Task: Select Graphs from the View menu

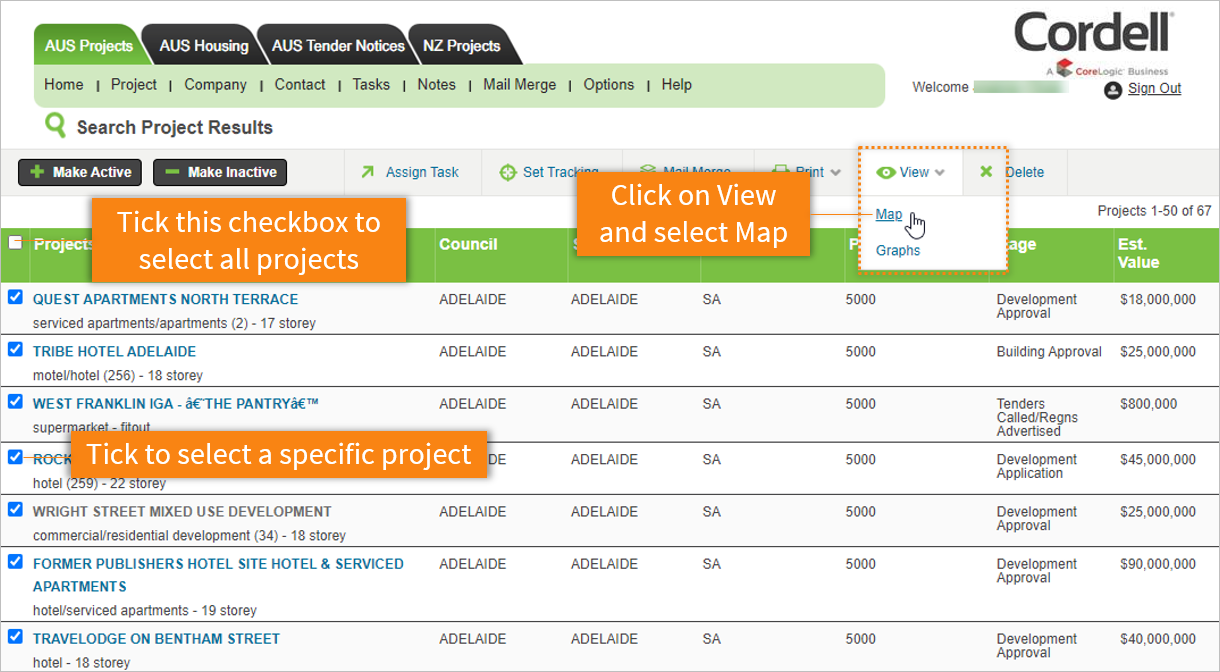Action: click(898, 250)
